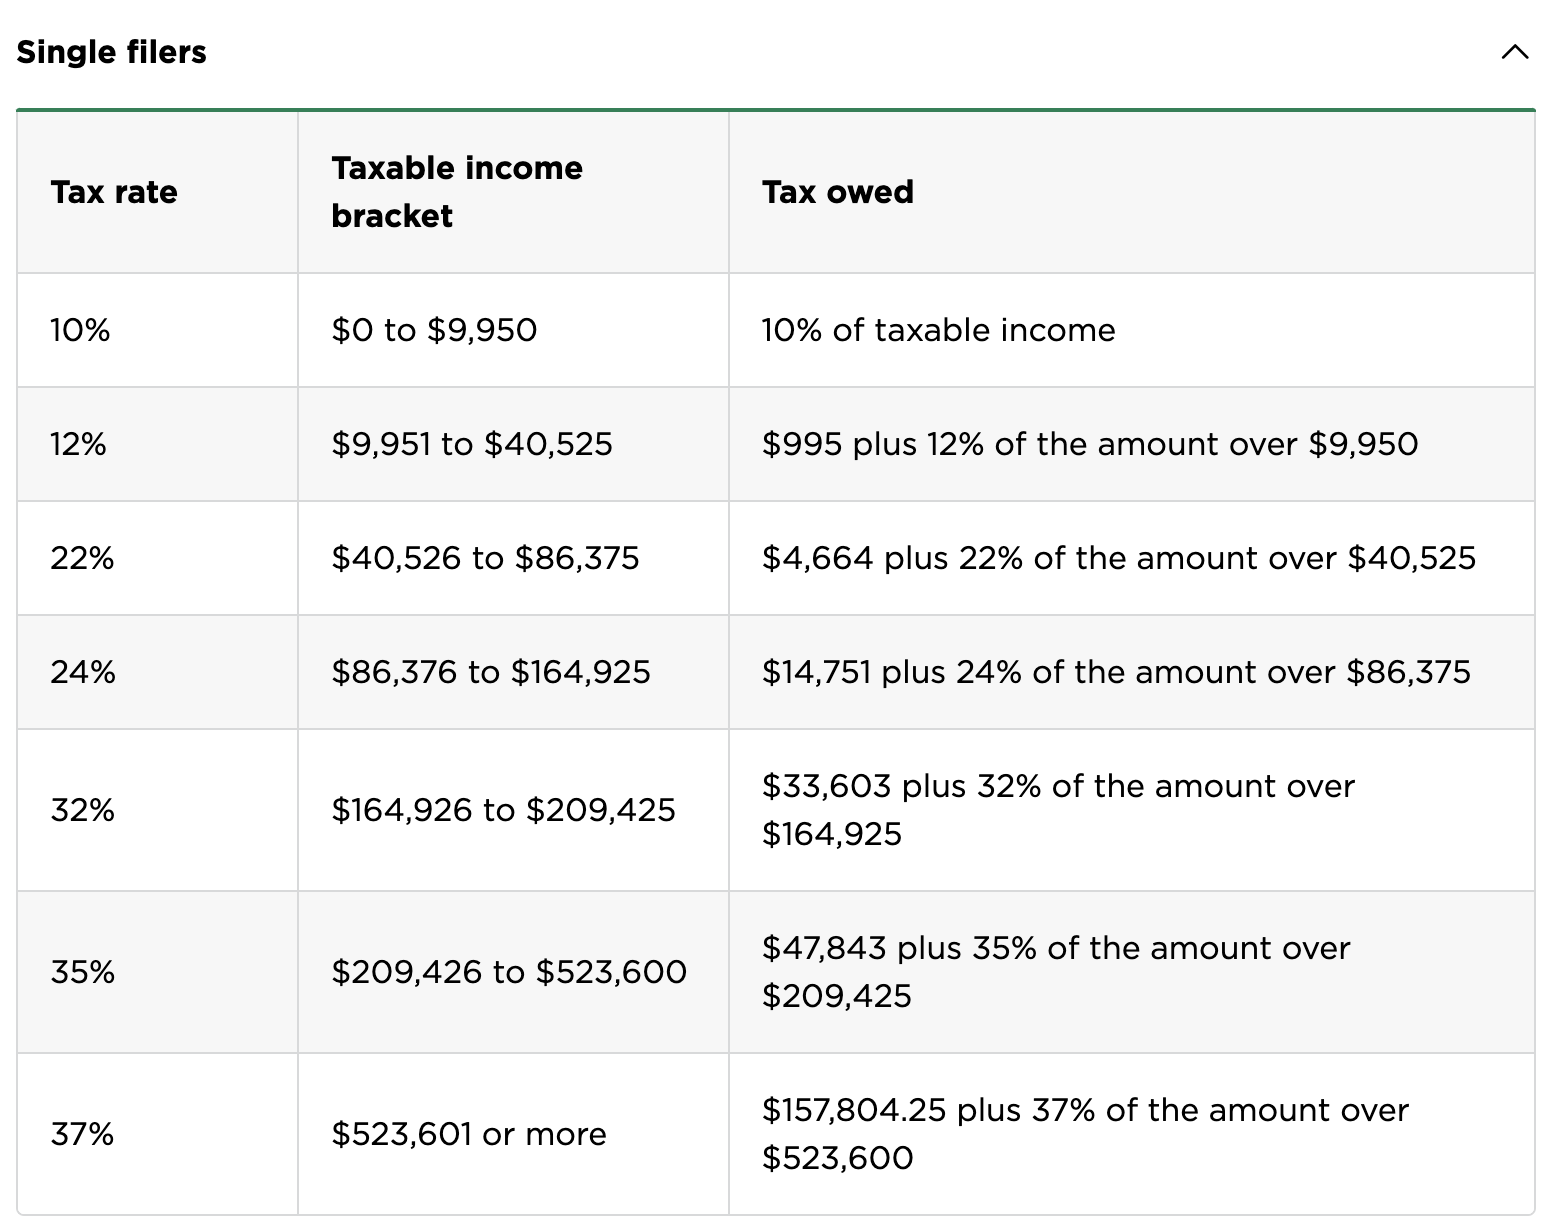This screenshot has height=1232, width=1550.
Task: Select the 12% tax rate cell
Action: pyautogui.click(x=78, y=443)
